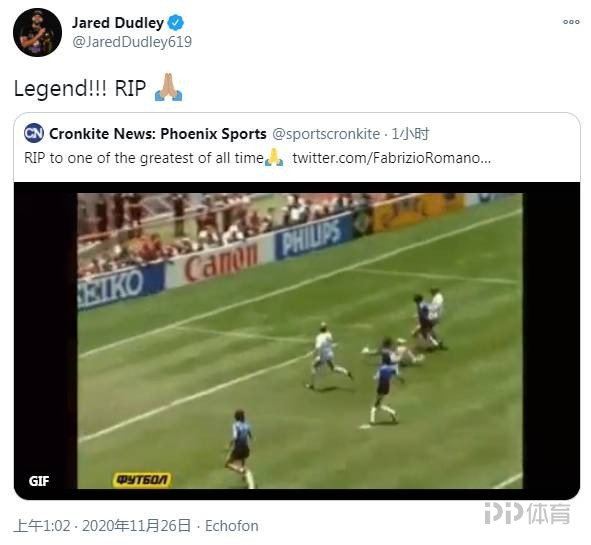This screenshot has height=545, width=591.
Task: Open the Jared Dudley display name link
Action: (x=118, y=23)
